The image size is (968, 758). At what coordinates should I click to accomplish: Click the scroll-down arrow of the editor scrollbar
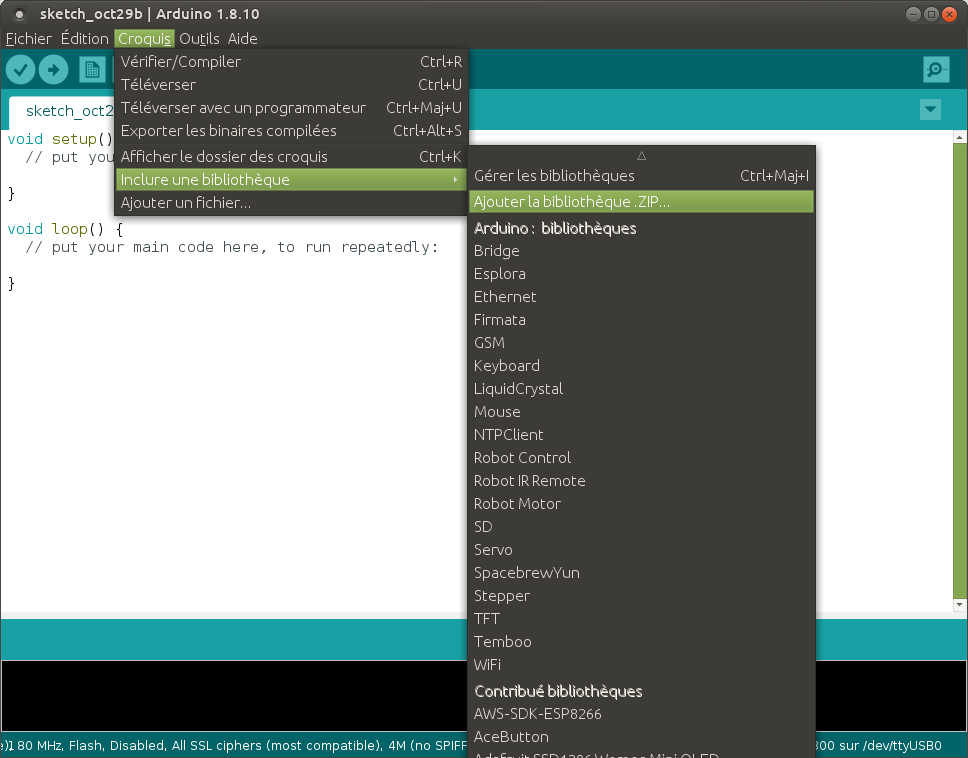click(x=960, y=605)
